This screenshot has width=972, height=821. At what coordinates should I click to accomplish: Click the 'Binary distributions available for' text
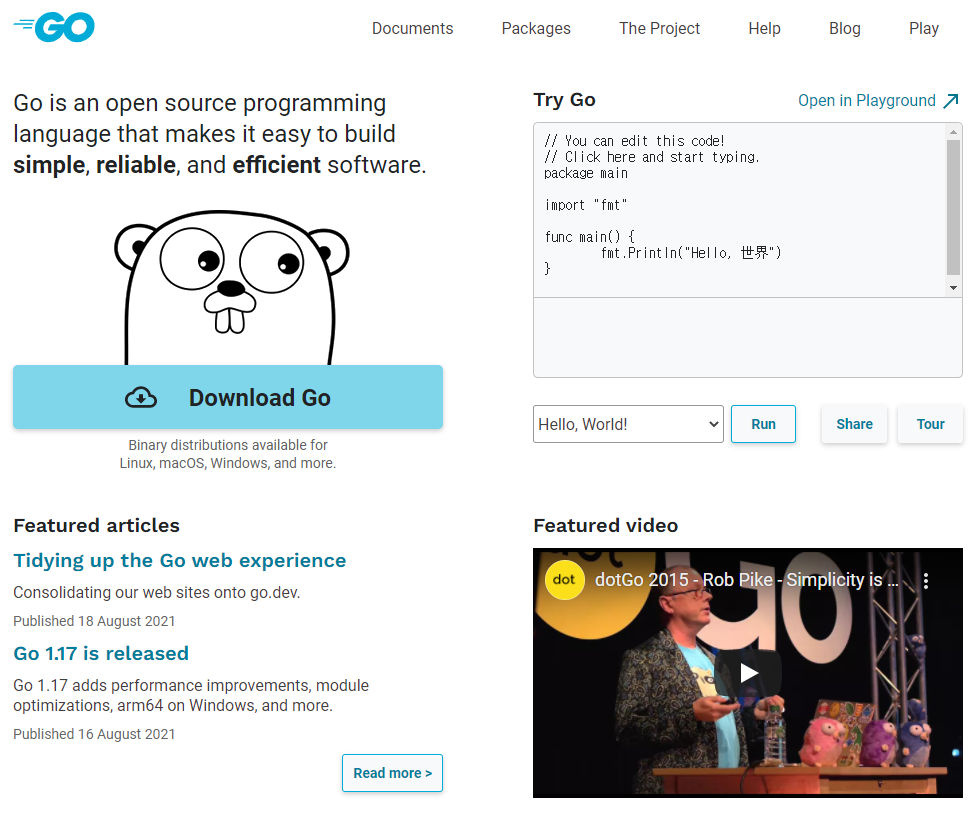coord(228,445)
